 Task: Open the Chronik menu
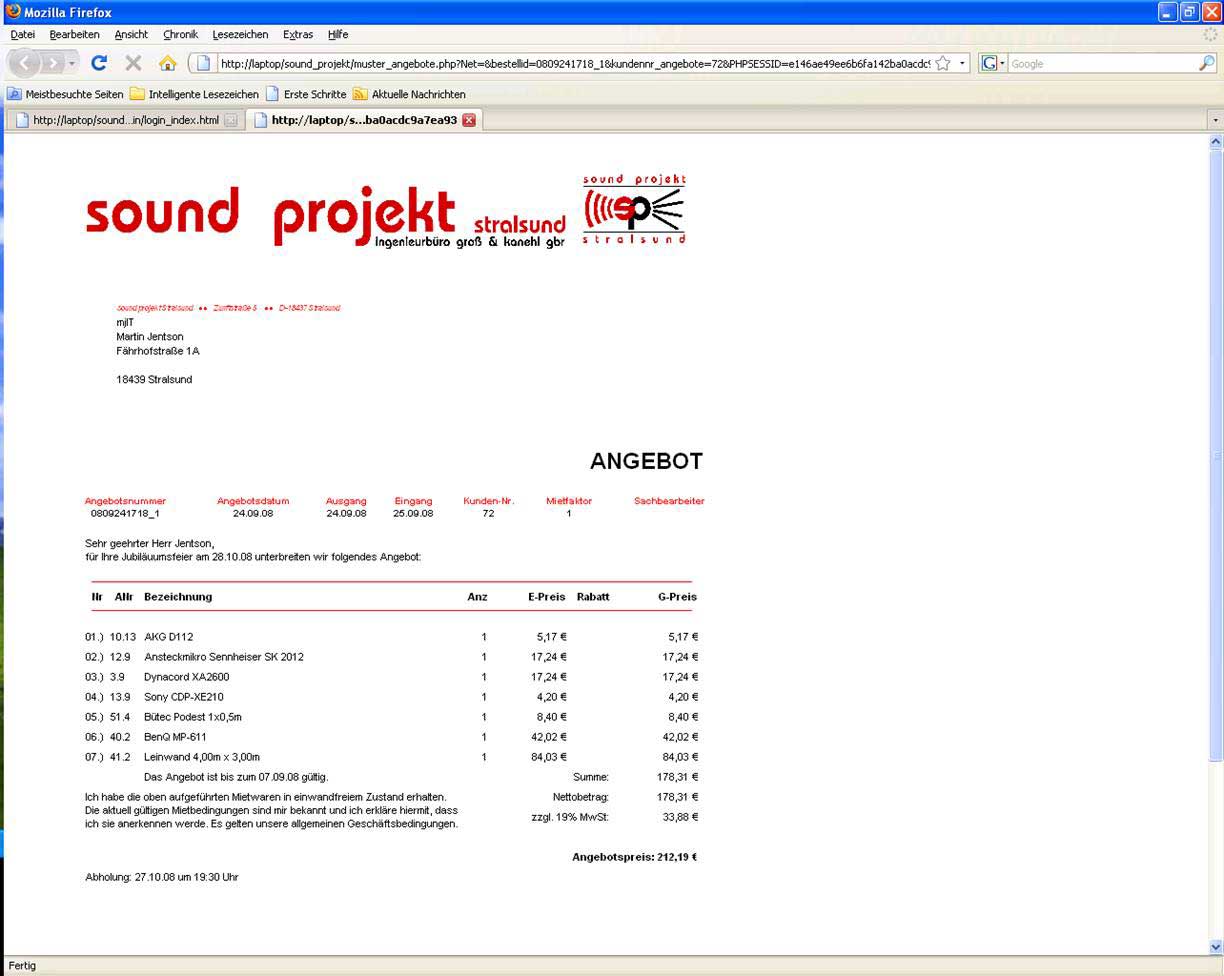(181, 34)
